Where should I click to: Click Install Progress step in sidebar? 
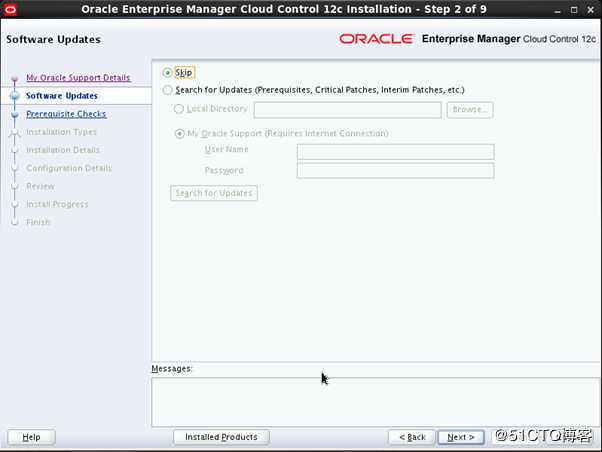tap(57, 204)
